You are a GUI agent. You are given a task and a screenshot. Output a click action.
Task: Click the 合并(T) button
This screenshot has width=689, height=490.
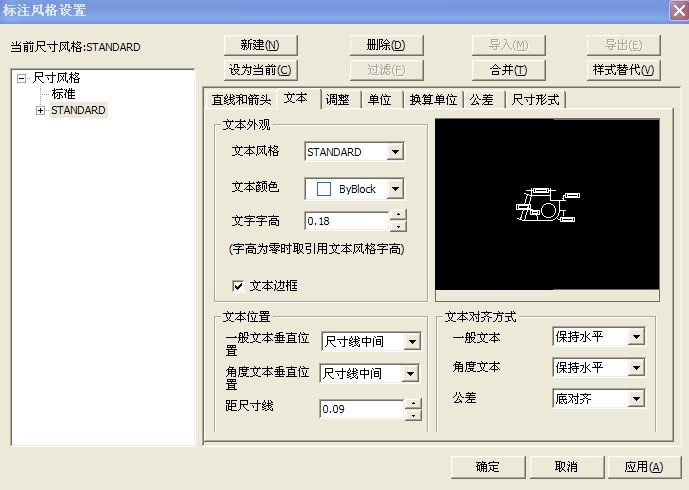pos(508,70)
